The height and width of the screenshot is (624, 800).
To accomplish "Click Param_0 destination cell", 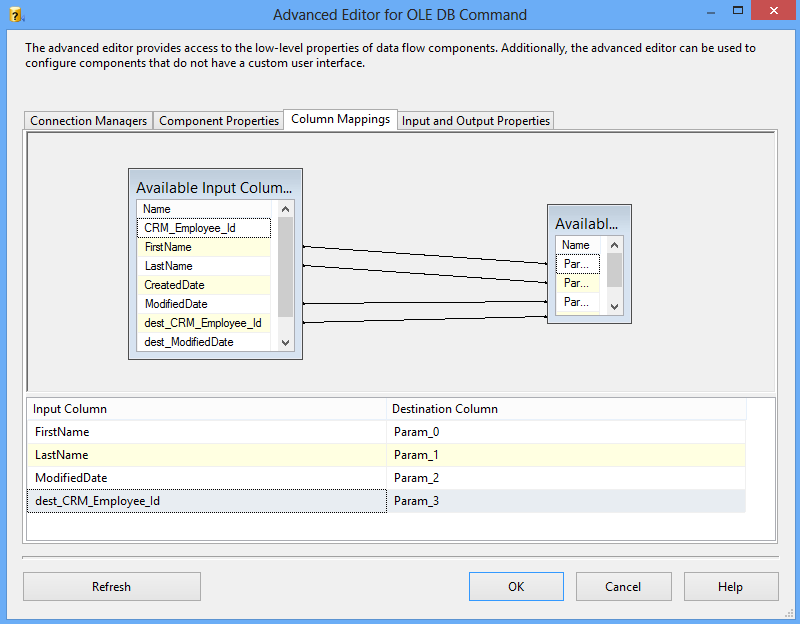I will coord(566,432).
